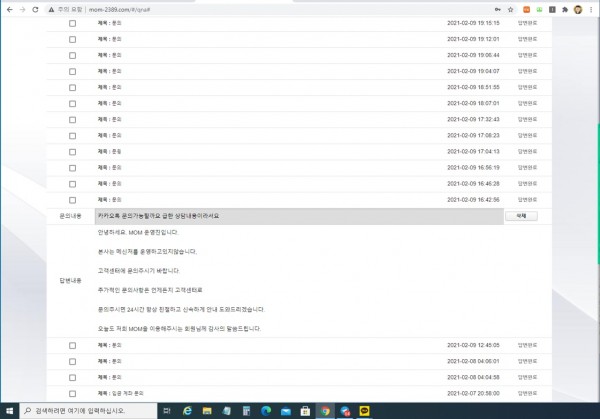Check the inquiry dated 18:07:01
This screenshot has height=419, width=600.
tap(72, 104)
